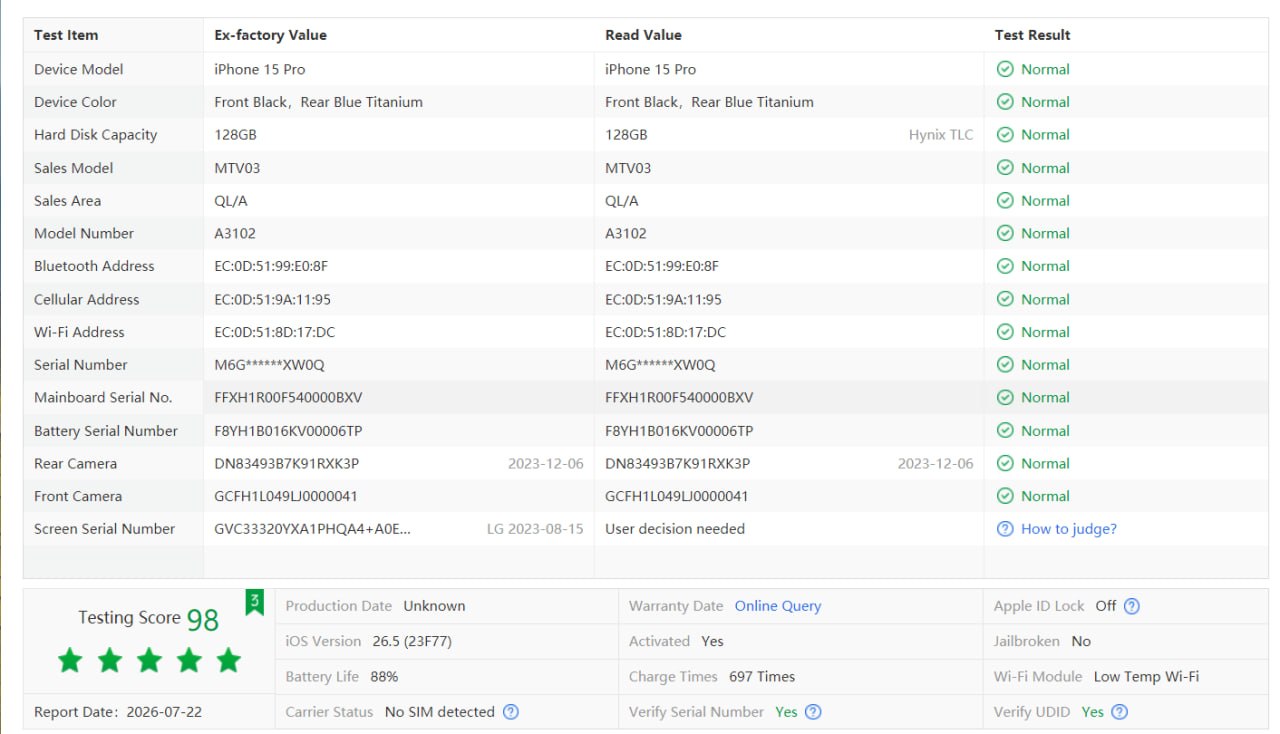Click the No SIM detected status
Image resolution: width=1280 pixels, height=734 pixels.
coord(439,712)
